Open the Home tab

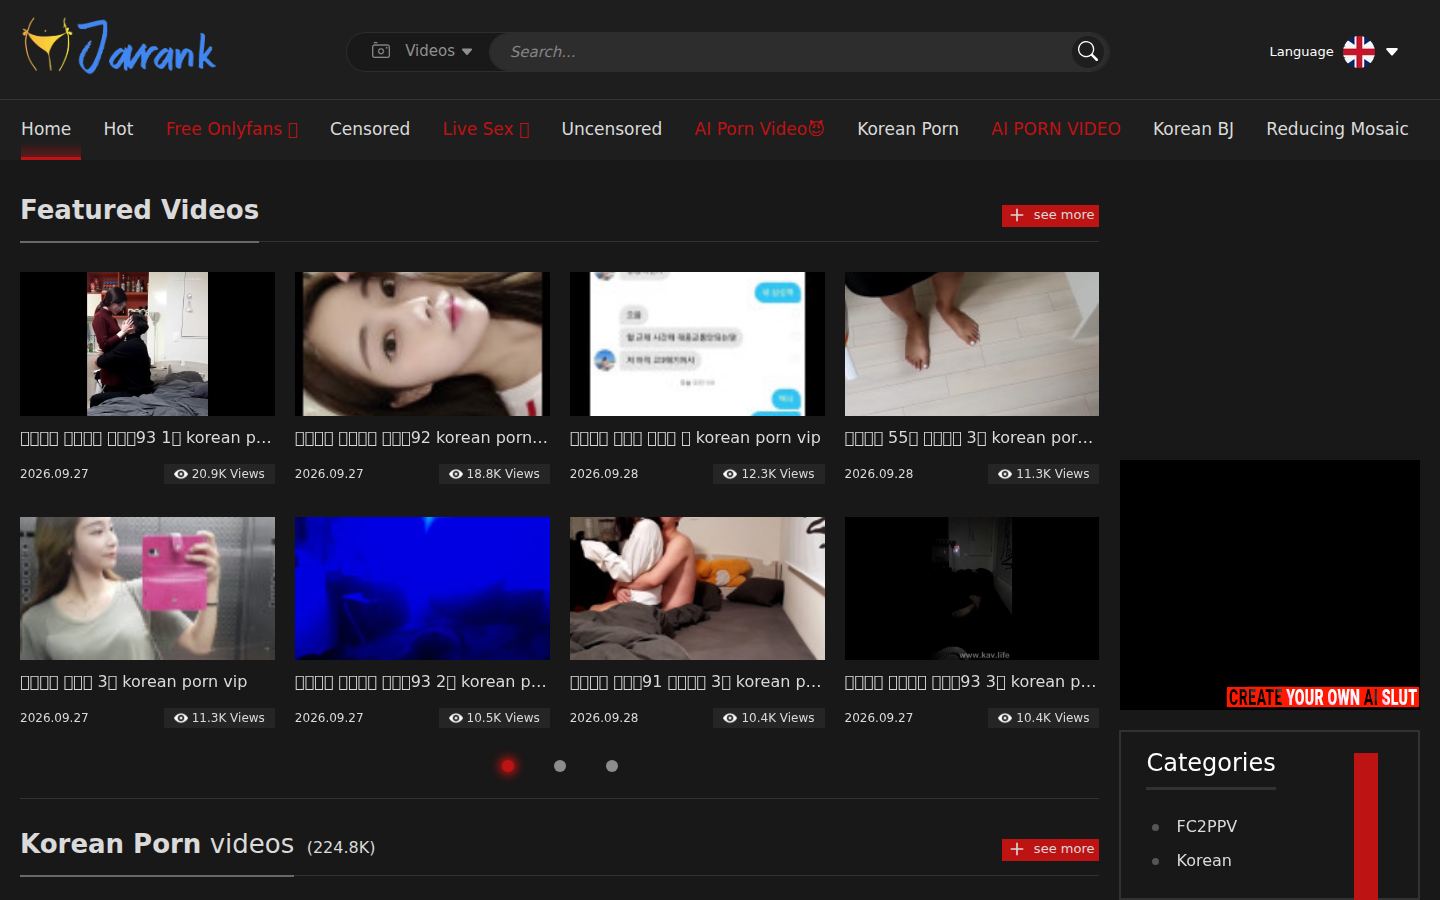tap(46, 129)
